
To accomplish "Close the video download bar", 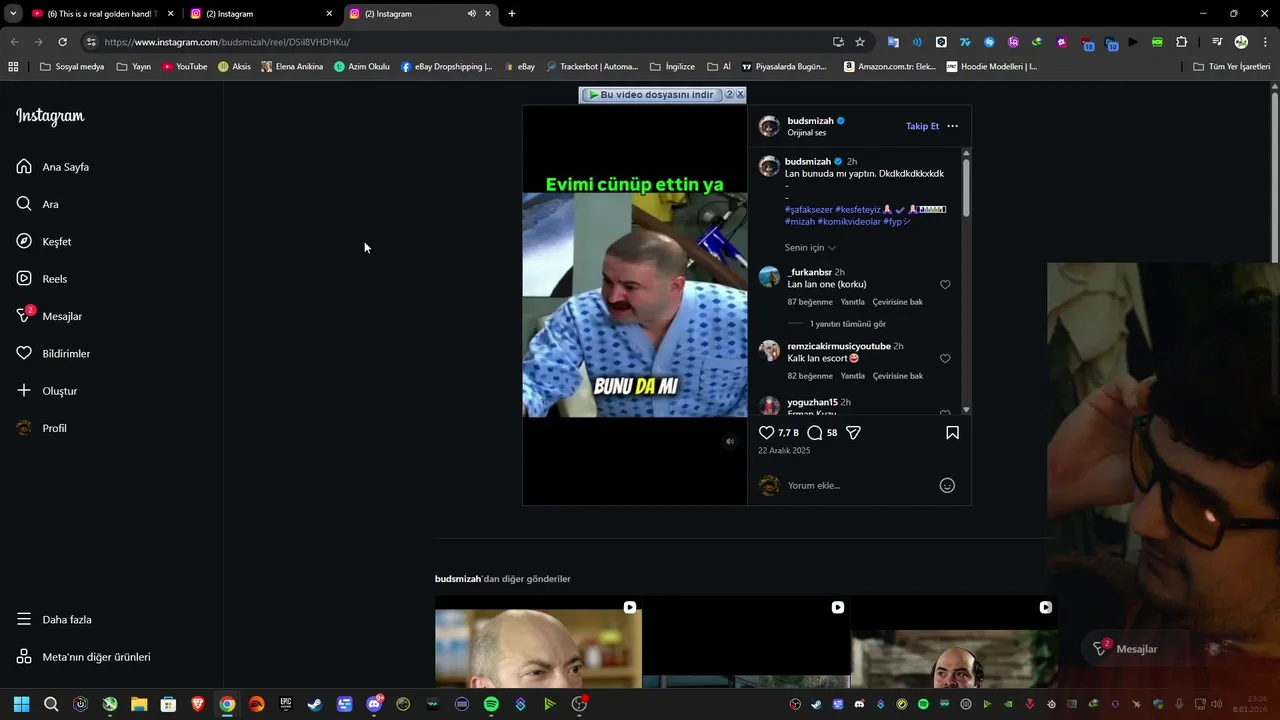I will click(740, 94).
